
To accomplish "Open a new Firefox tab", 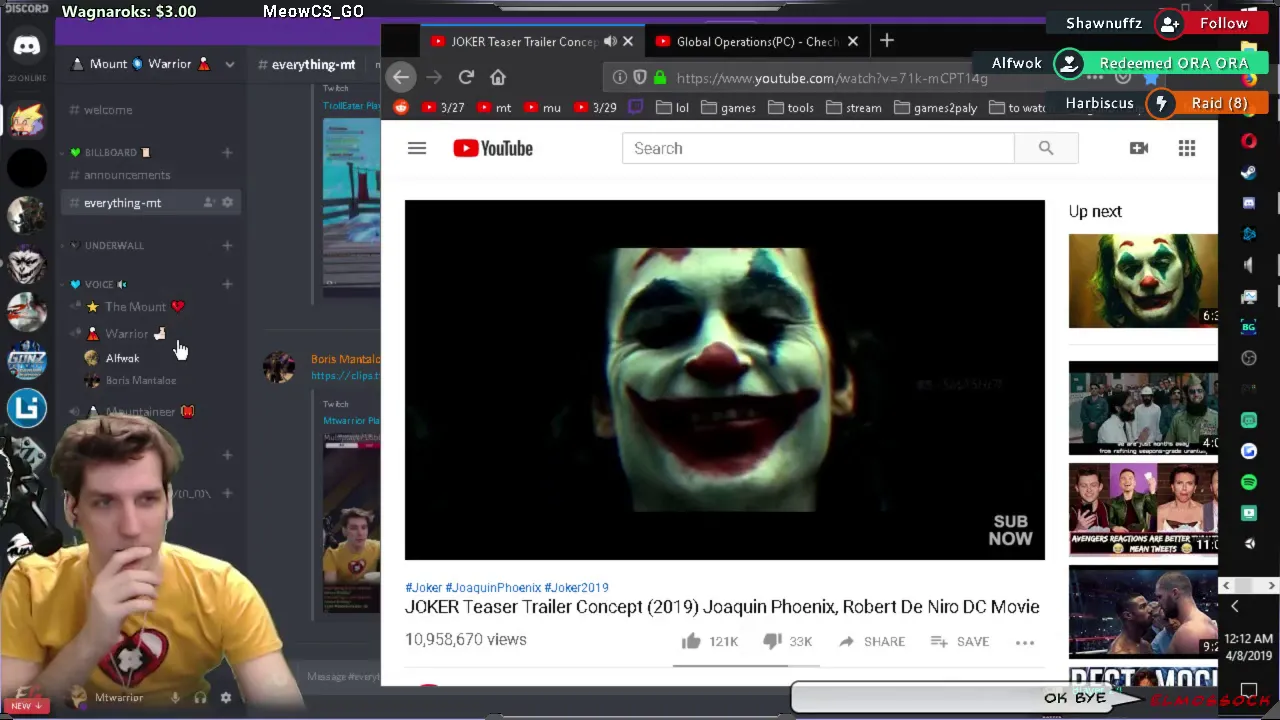I will pos(887,41).
